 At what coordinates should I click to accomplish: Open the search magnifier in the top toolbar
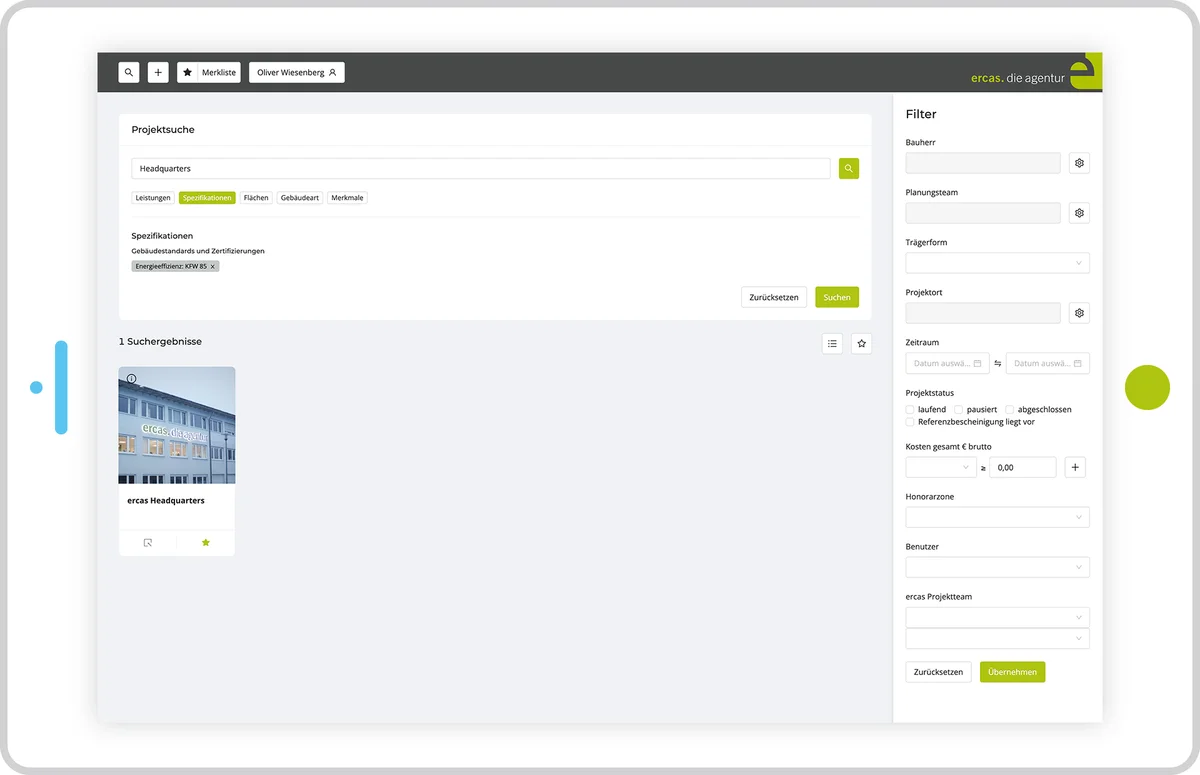pyautogui.click(x=128, y=72)
